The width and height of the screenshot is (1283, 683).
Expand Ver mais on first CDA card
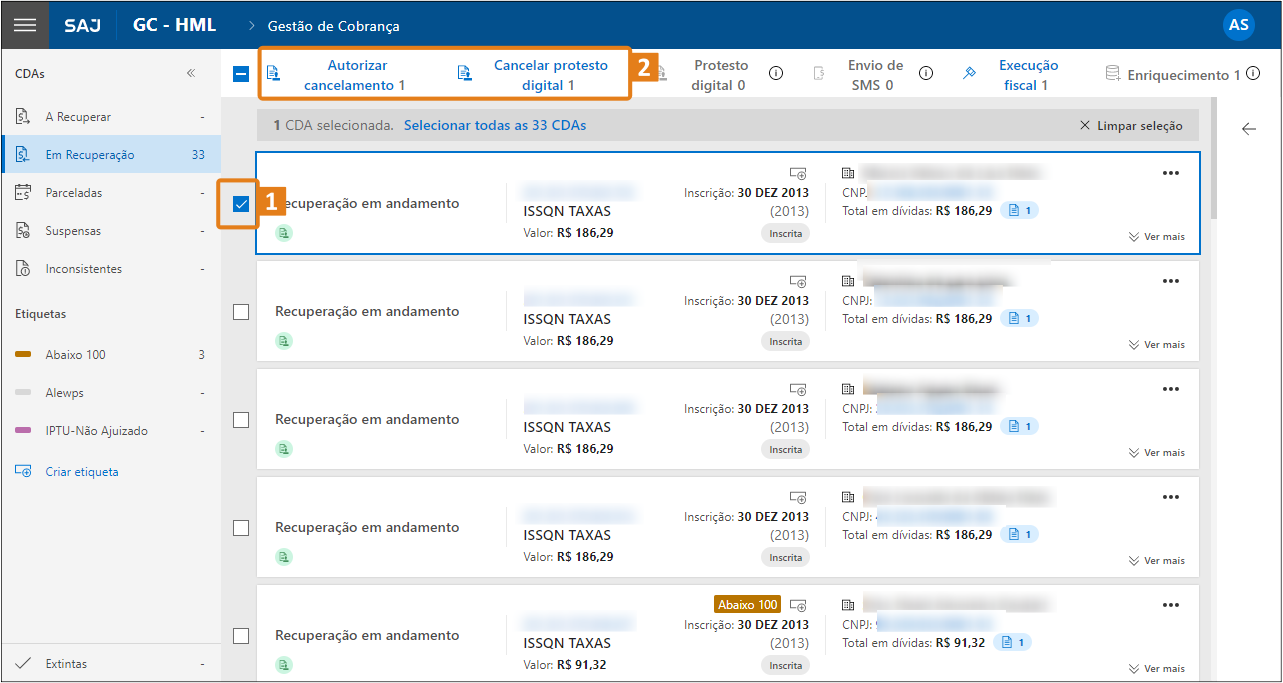coord(1156,237)
